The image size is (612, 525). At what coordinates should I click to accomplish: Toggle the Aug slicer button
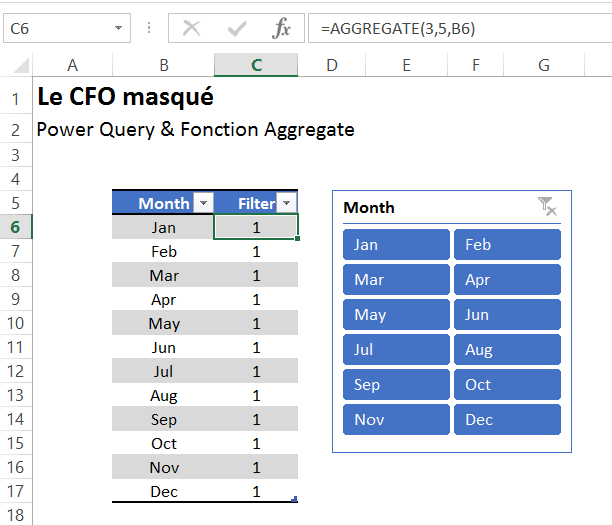click(x=507, y=350)
